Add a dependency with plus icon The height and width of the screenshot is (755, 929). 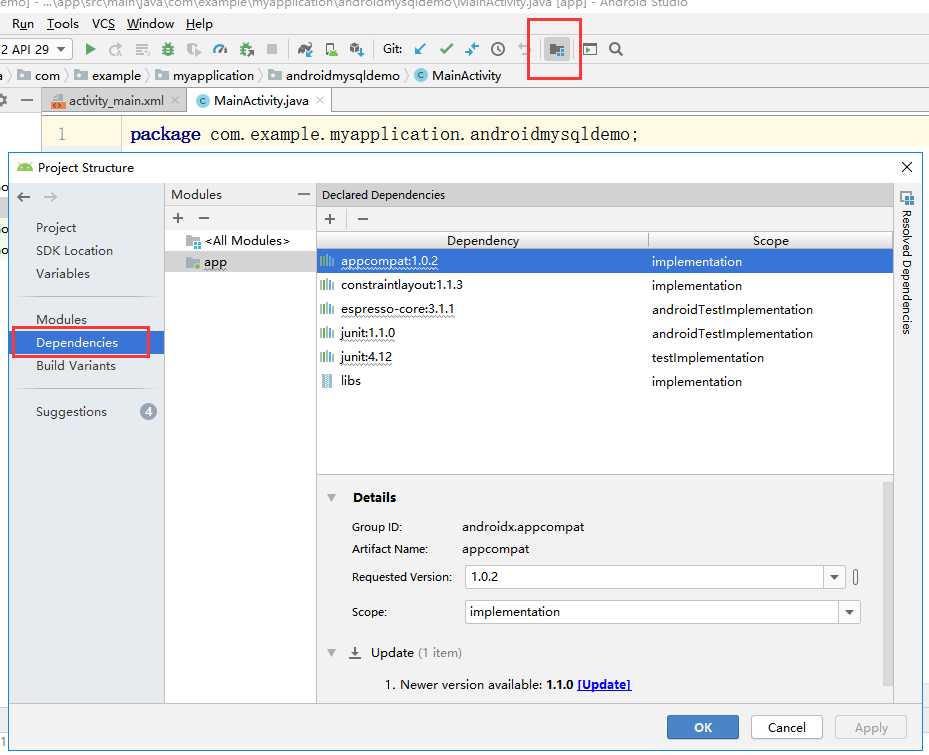coord(330,219)
